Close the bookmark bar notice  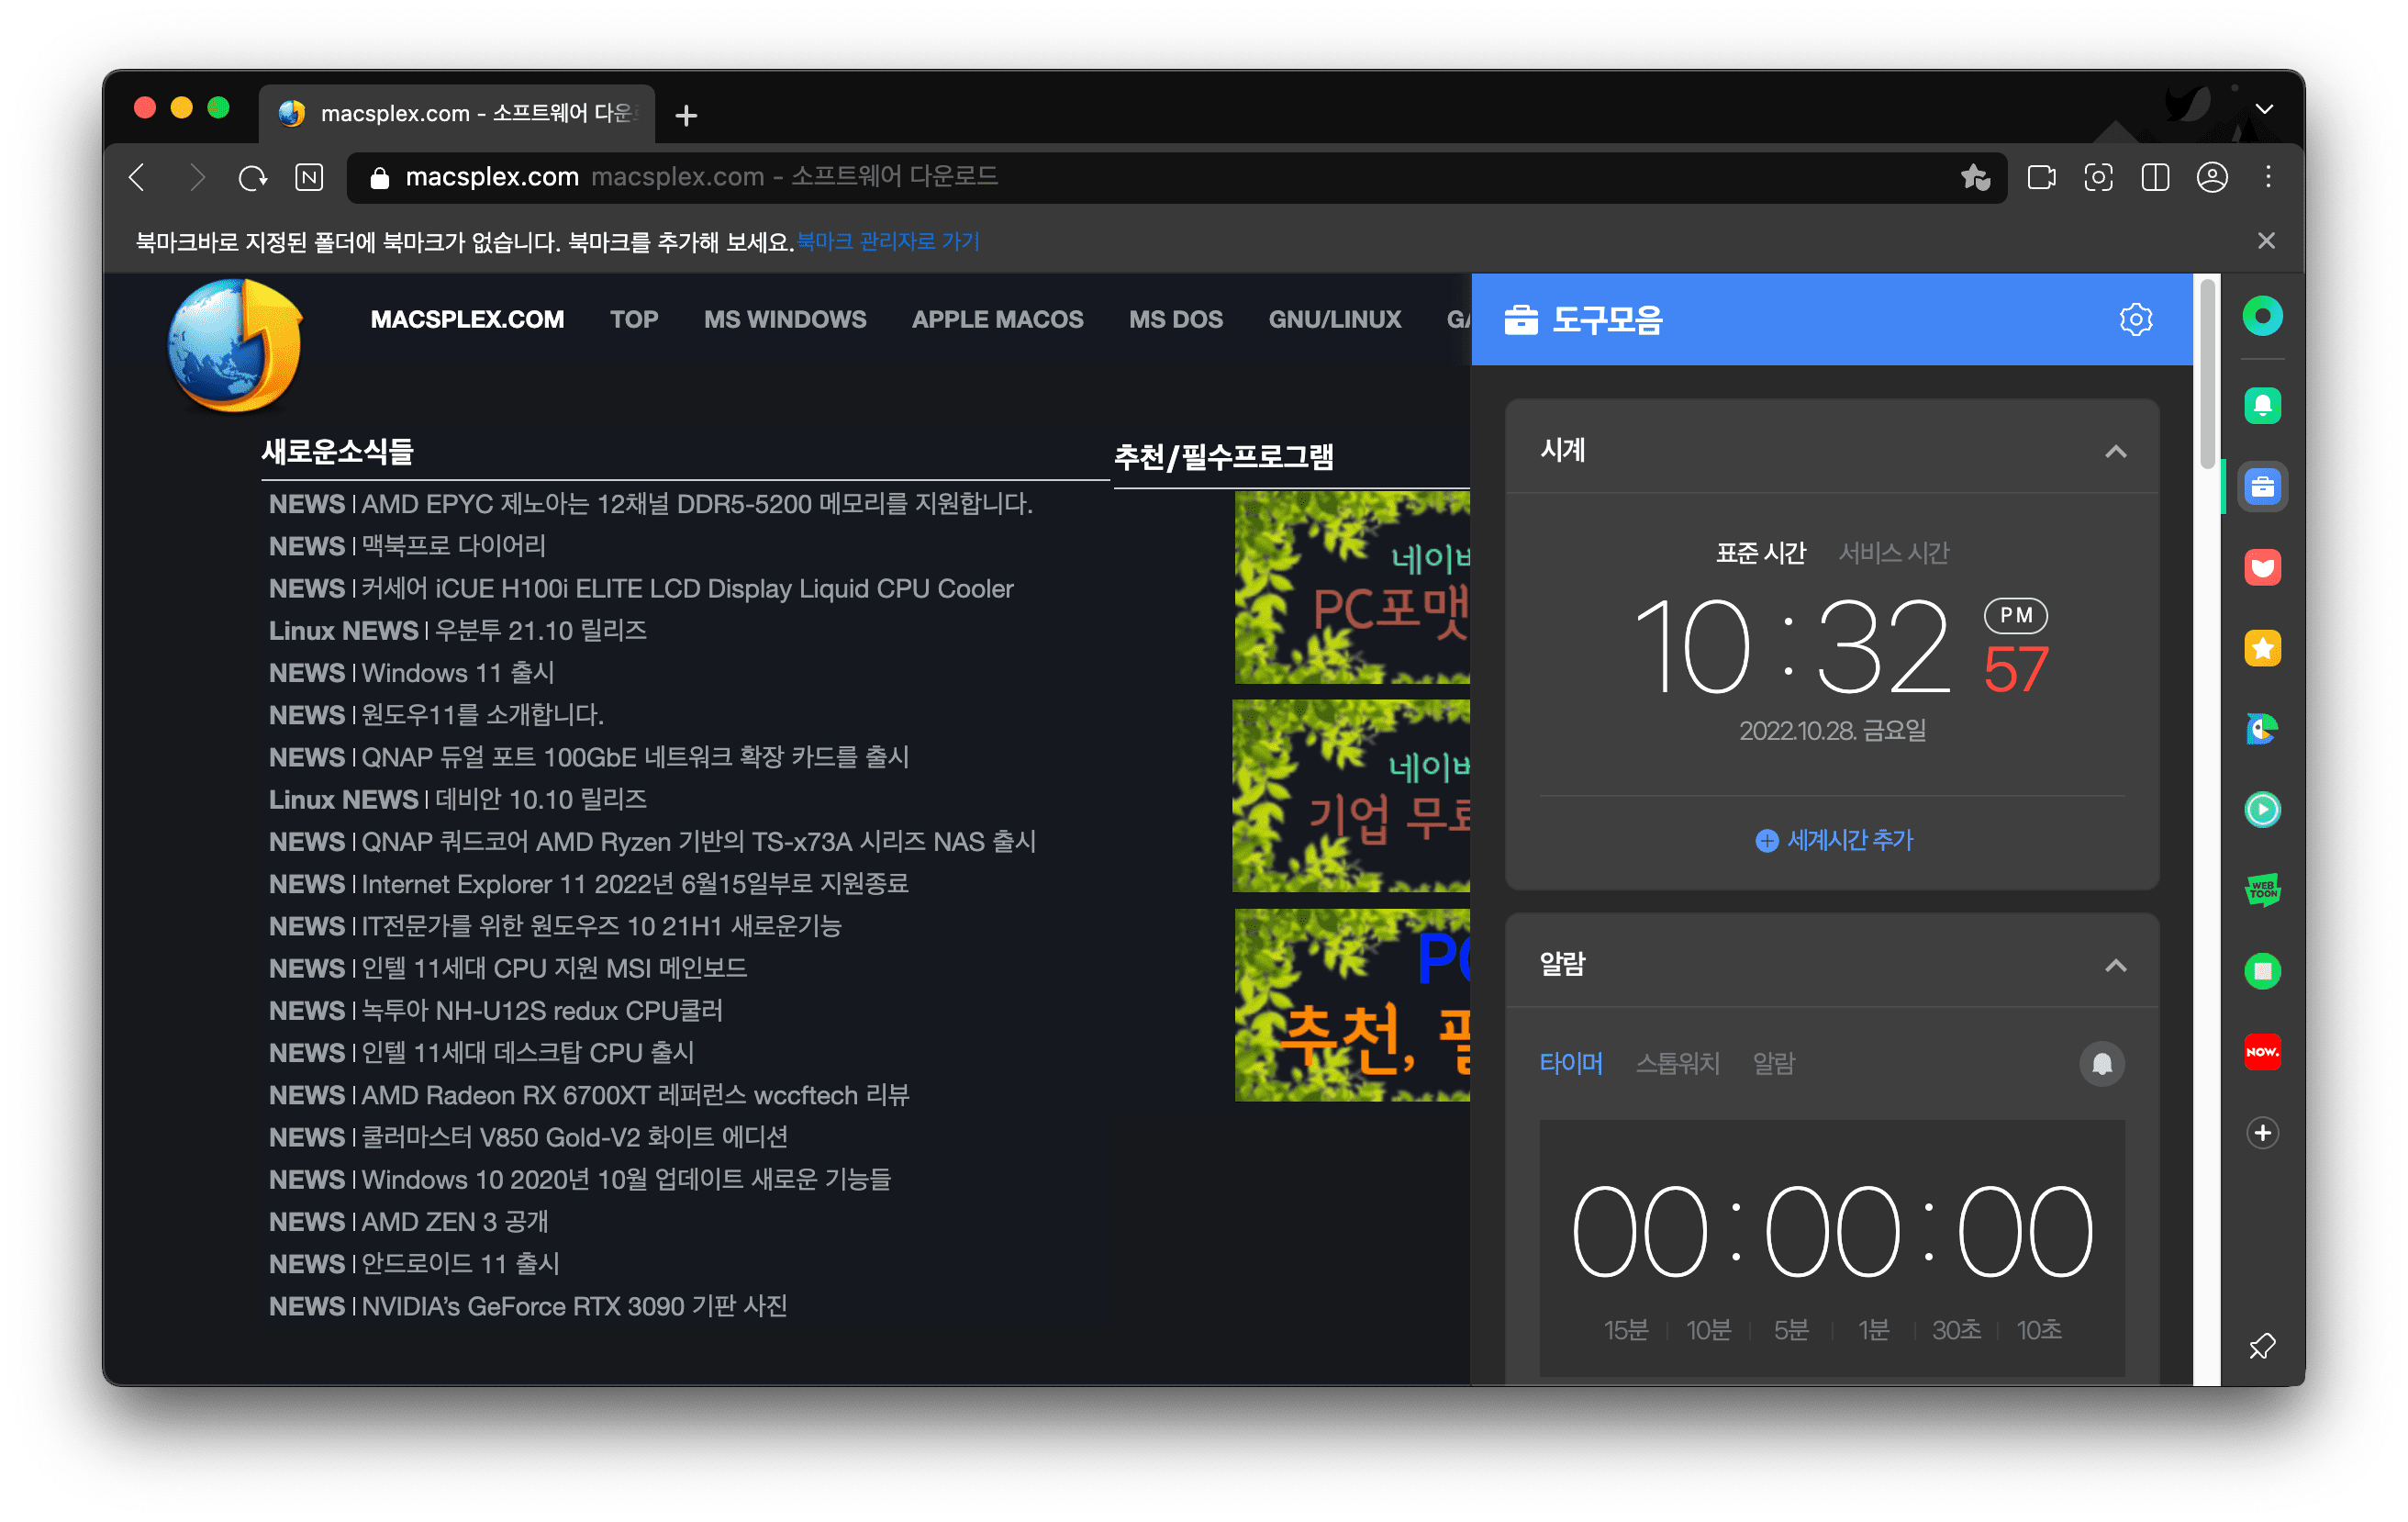(x=2266, y=241)
